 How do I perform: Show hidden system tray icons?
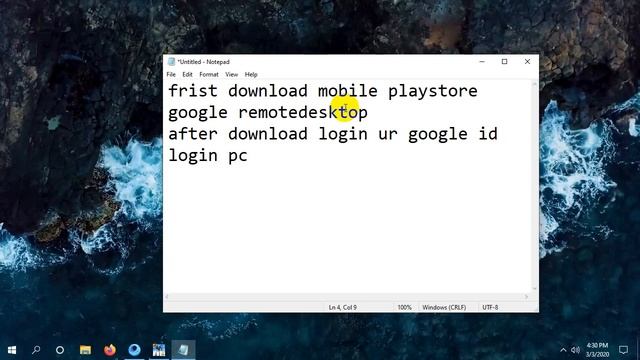(x=563, y=350)
